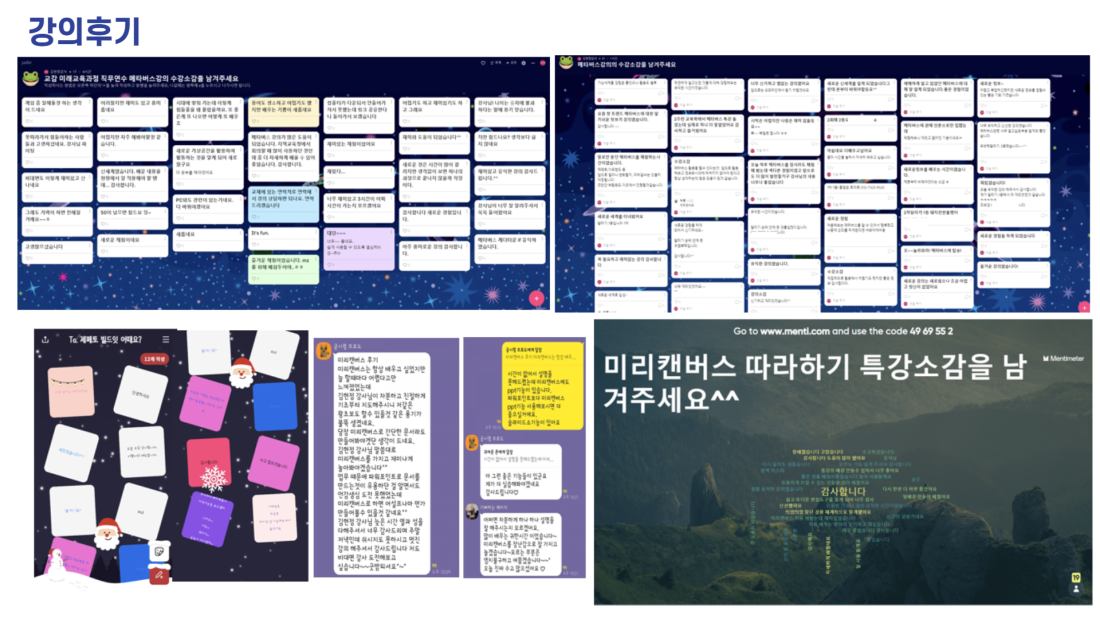Click the heart icon in Padlet's top bar
Viewport: 1100px width, 619px height.
coord(483,63)
